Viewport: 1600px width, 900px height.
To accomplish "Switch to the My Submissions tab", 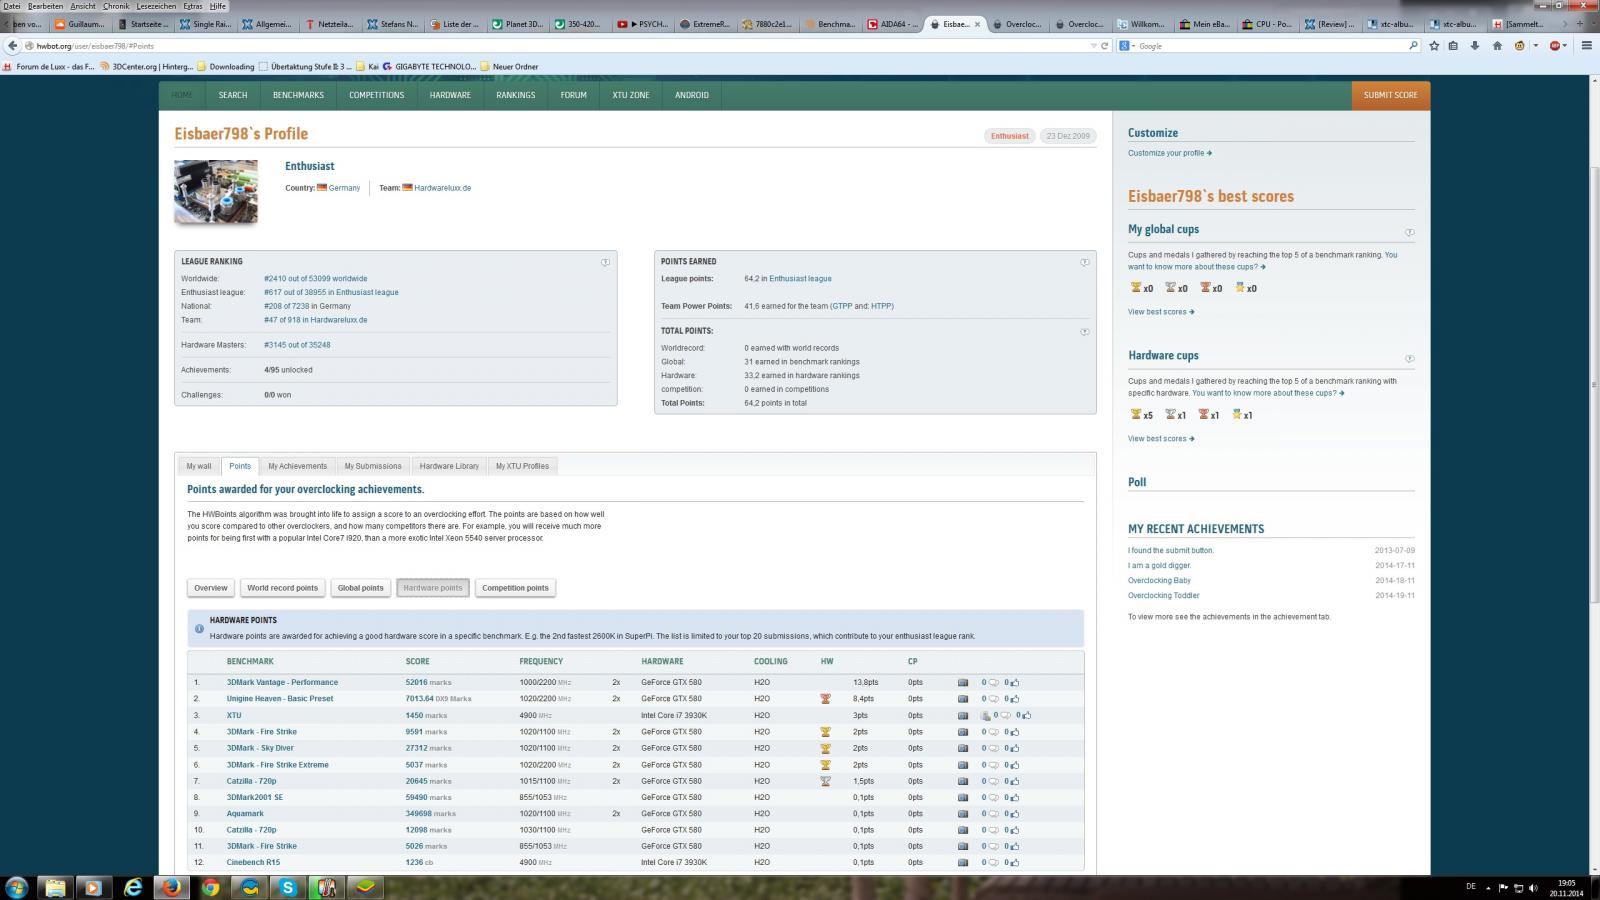I will 373,466.
